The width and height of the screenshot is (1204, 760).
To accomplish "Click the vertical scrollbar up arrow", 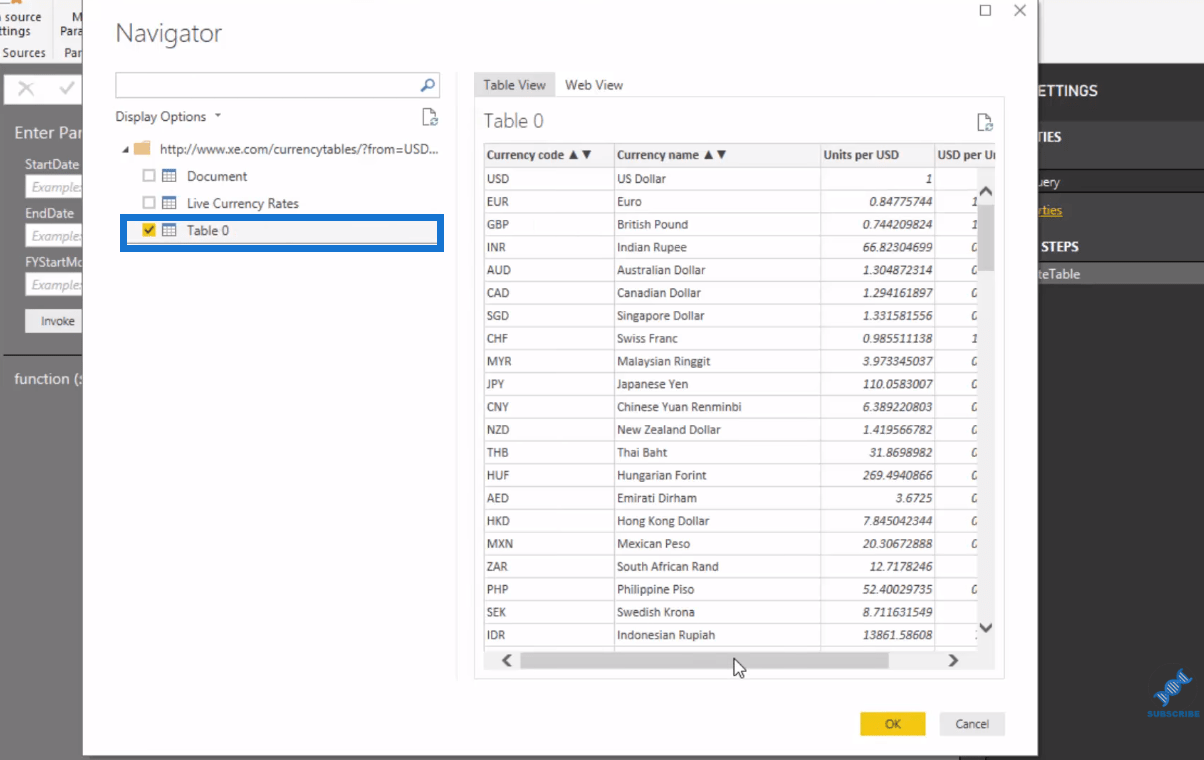I will pos(985,191).
